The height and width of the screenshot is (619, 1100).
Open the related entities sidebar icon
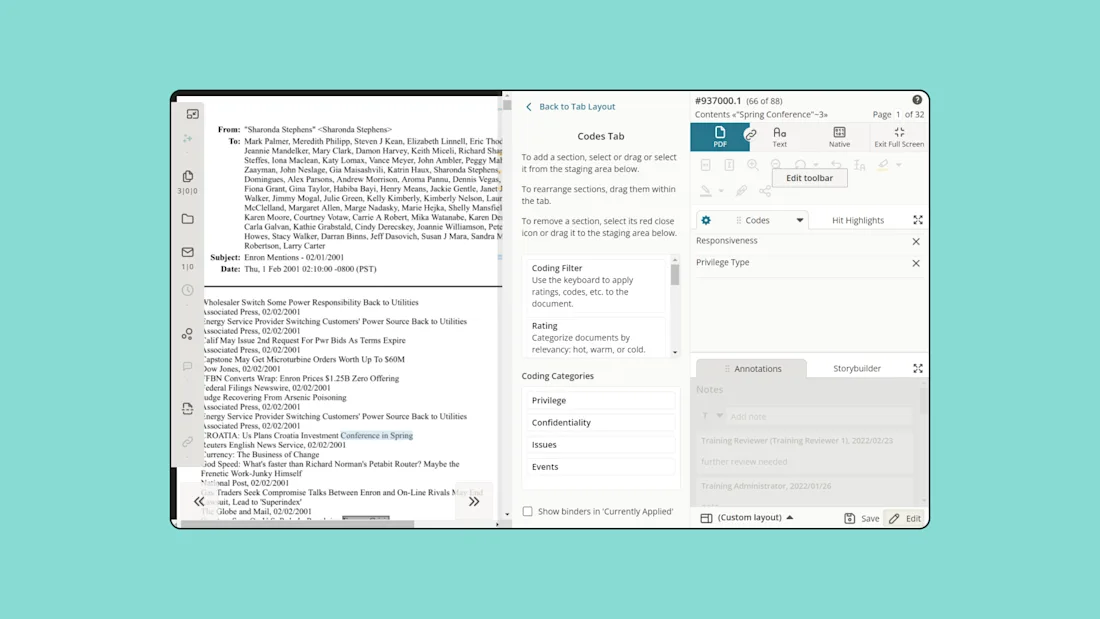pos(187,334)
